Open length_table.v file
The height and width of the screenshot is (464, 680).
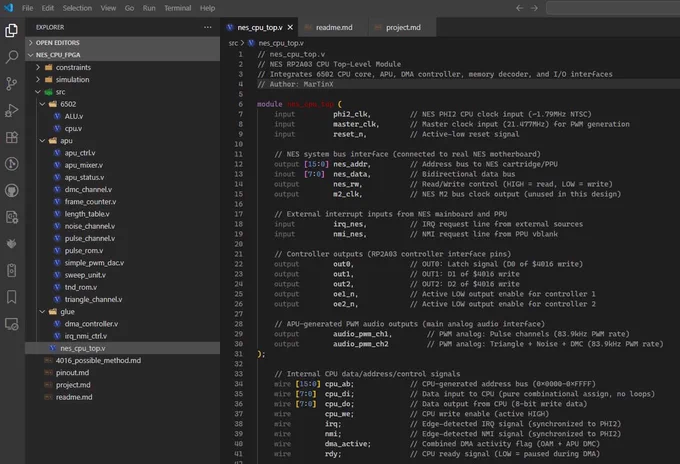(x=122, y=214)
